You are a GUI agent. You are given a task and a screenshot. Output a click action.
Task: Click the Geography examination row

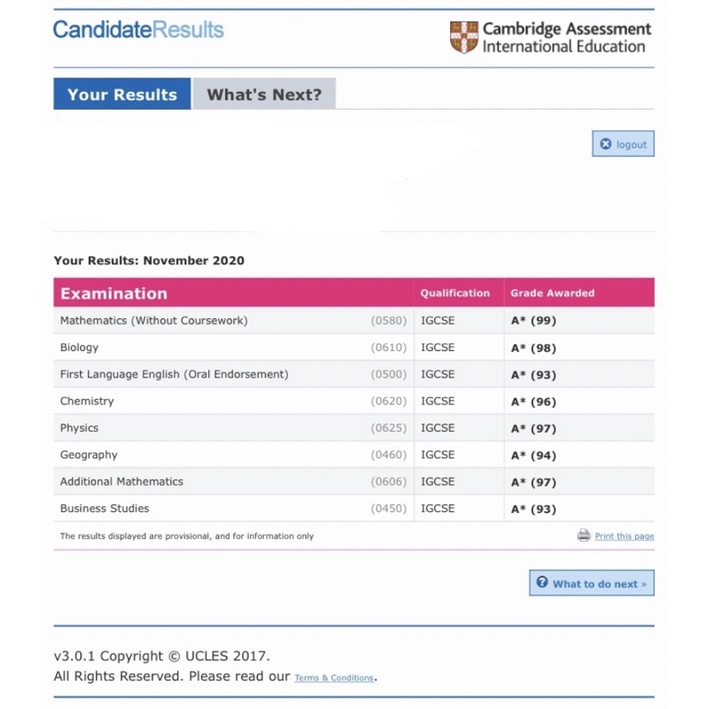[89, 455]
